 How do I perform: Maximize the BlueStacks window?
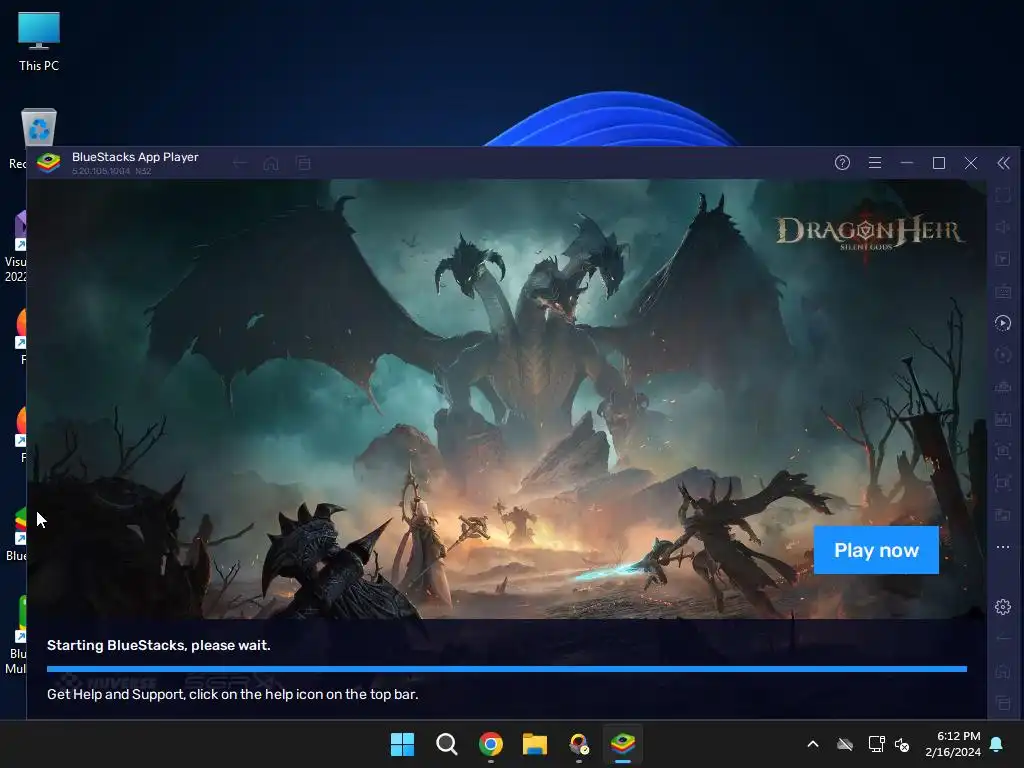click(x=938, y=163)
